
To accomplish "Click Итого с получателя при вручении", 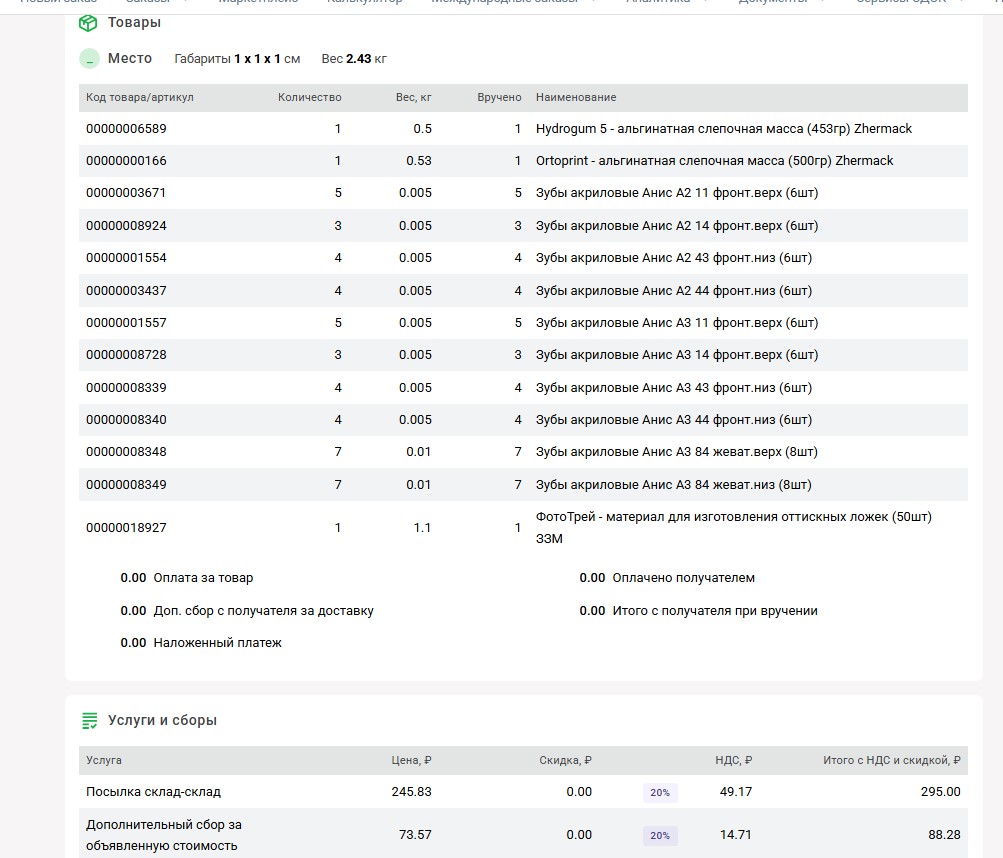I will click(x=714, y=611).
